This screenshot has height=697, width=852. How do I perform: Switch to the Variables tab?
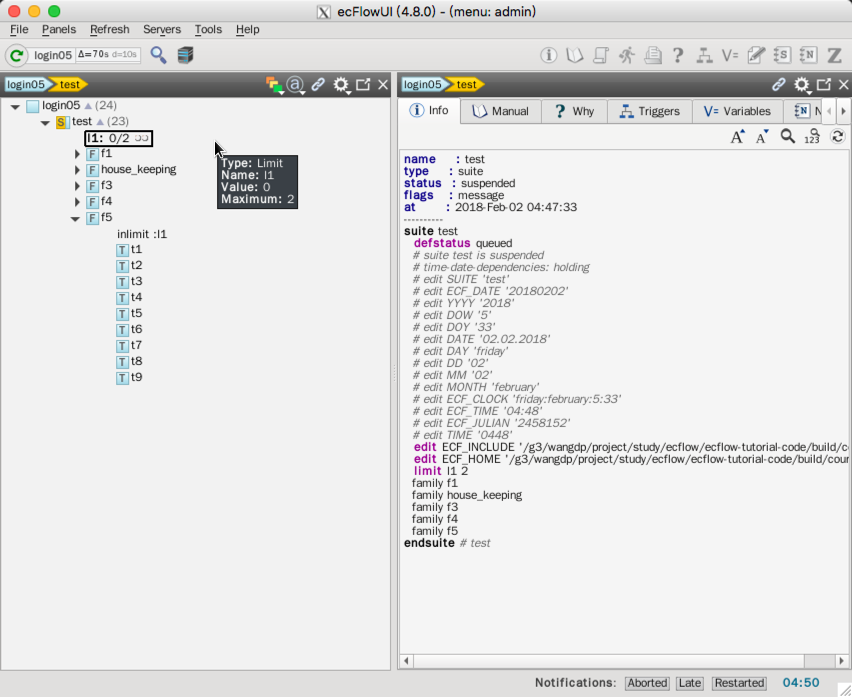coord(737,111)
